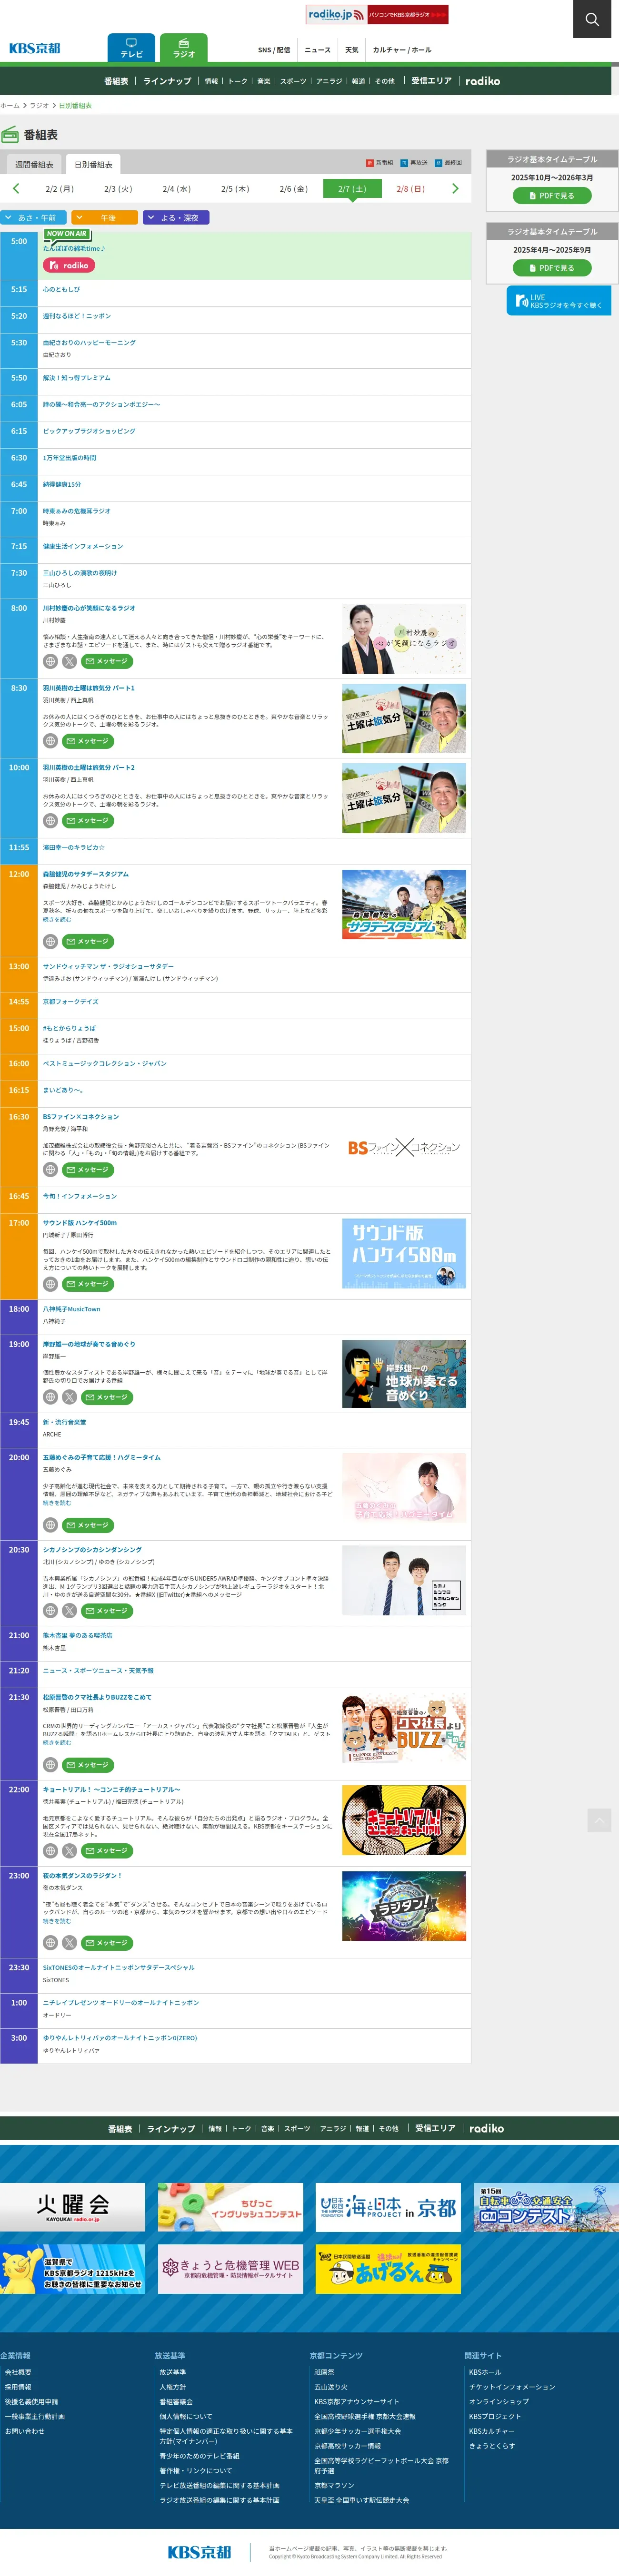Open globe icon for 羽川英樹の土曜は旅気分 パート2
The height and width of the screenshot is (2576, 619).
point(50,821)
